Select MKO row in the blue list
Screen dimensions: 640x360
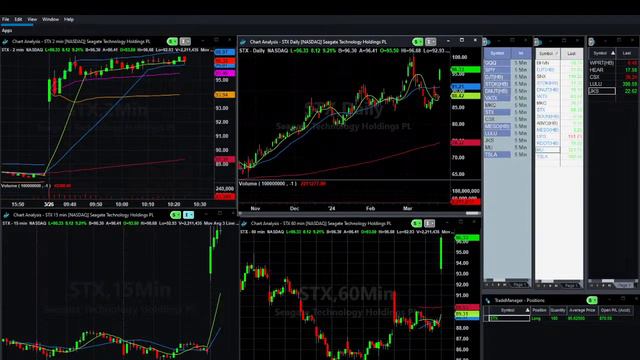click(x=507, y=105)
